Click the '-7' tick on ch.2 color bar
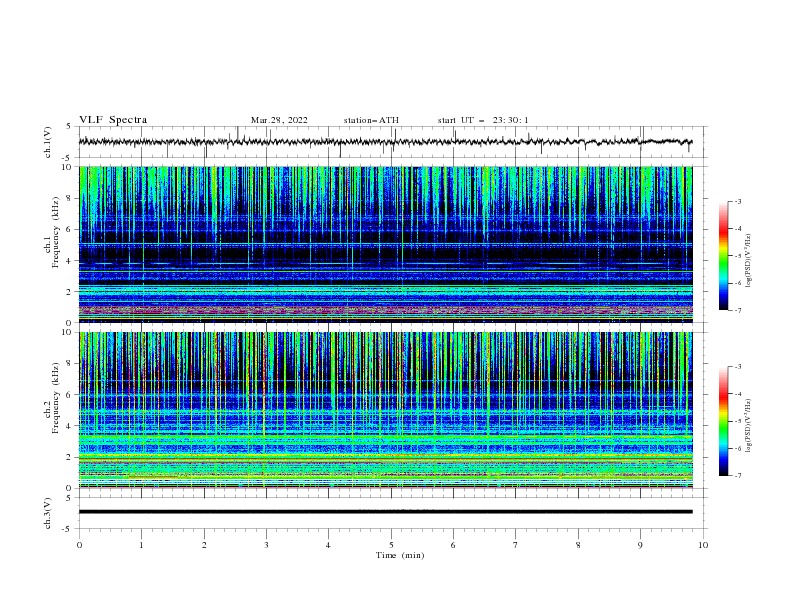The height and width of the screenshot is (612, 792). [738, 476]
